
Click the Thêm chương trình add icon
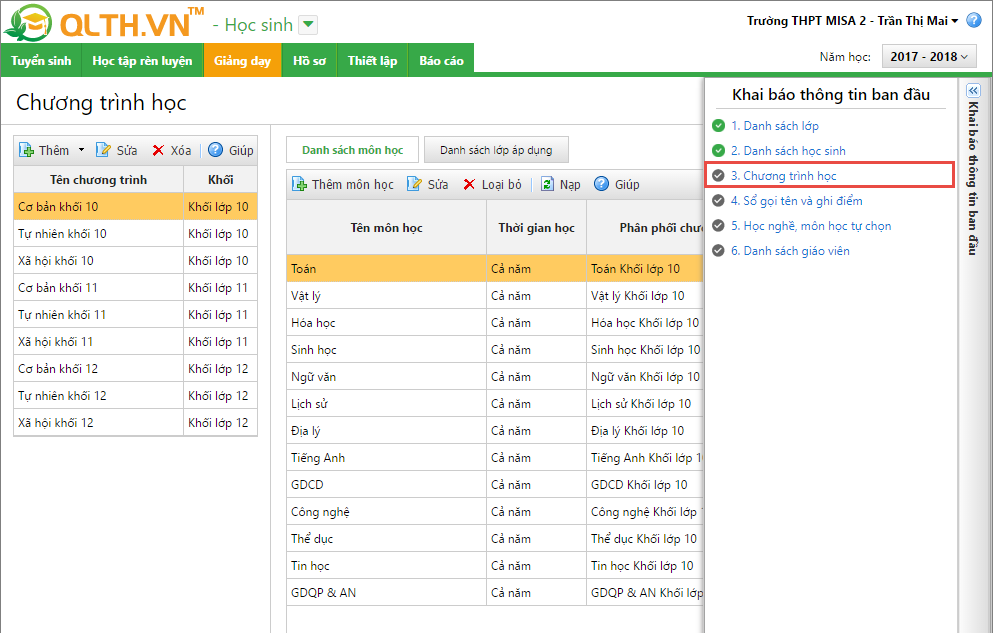click(27, 150)
